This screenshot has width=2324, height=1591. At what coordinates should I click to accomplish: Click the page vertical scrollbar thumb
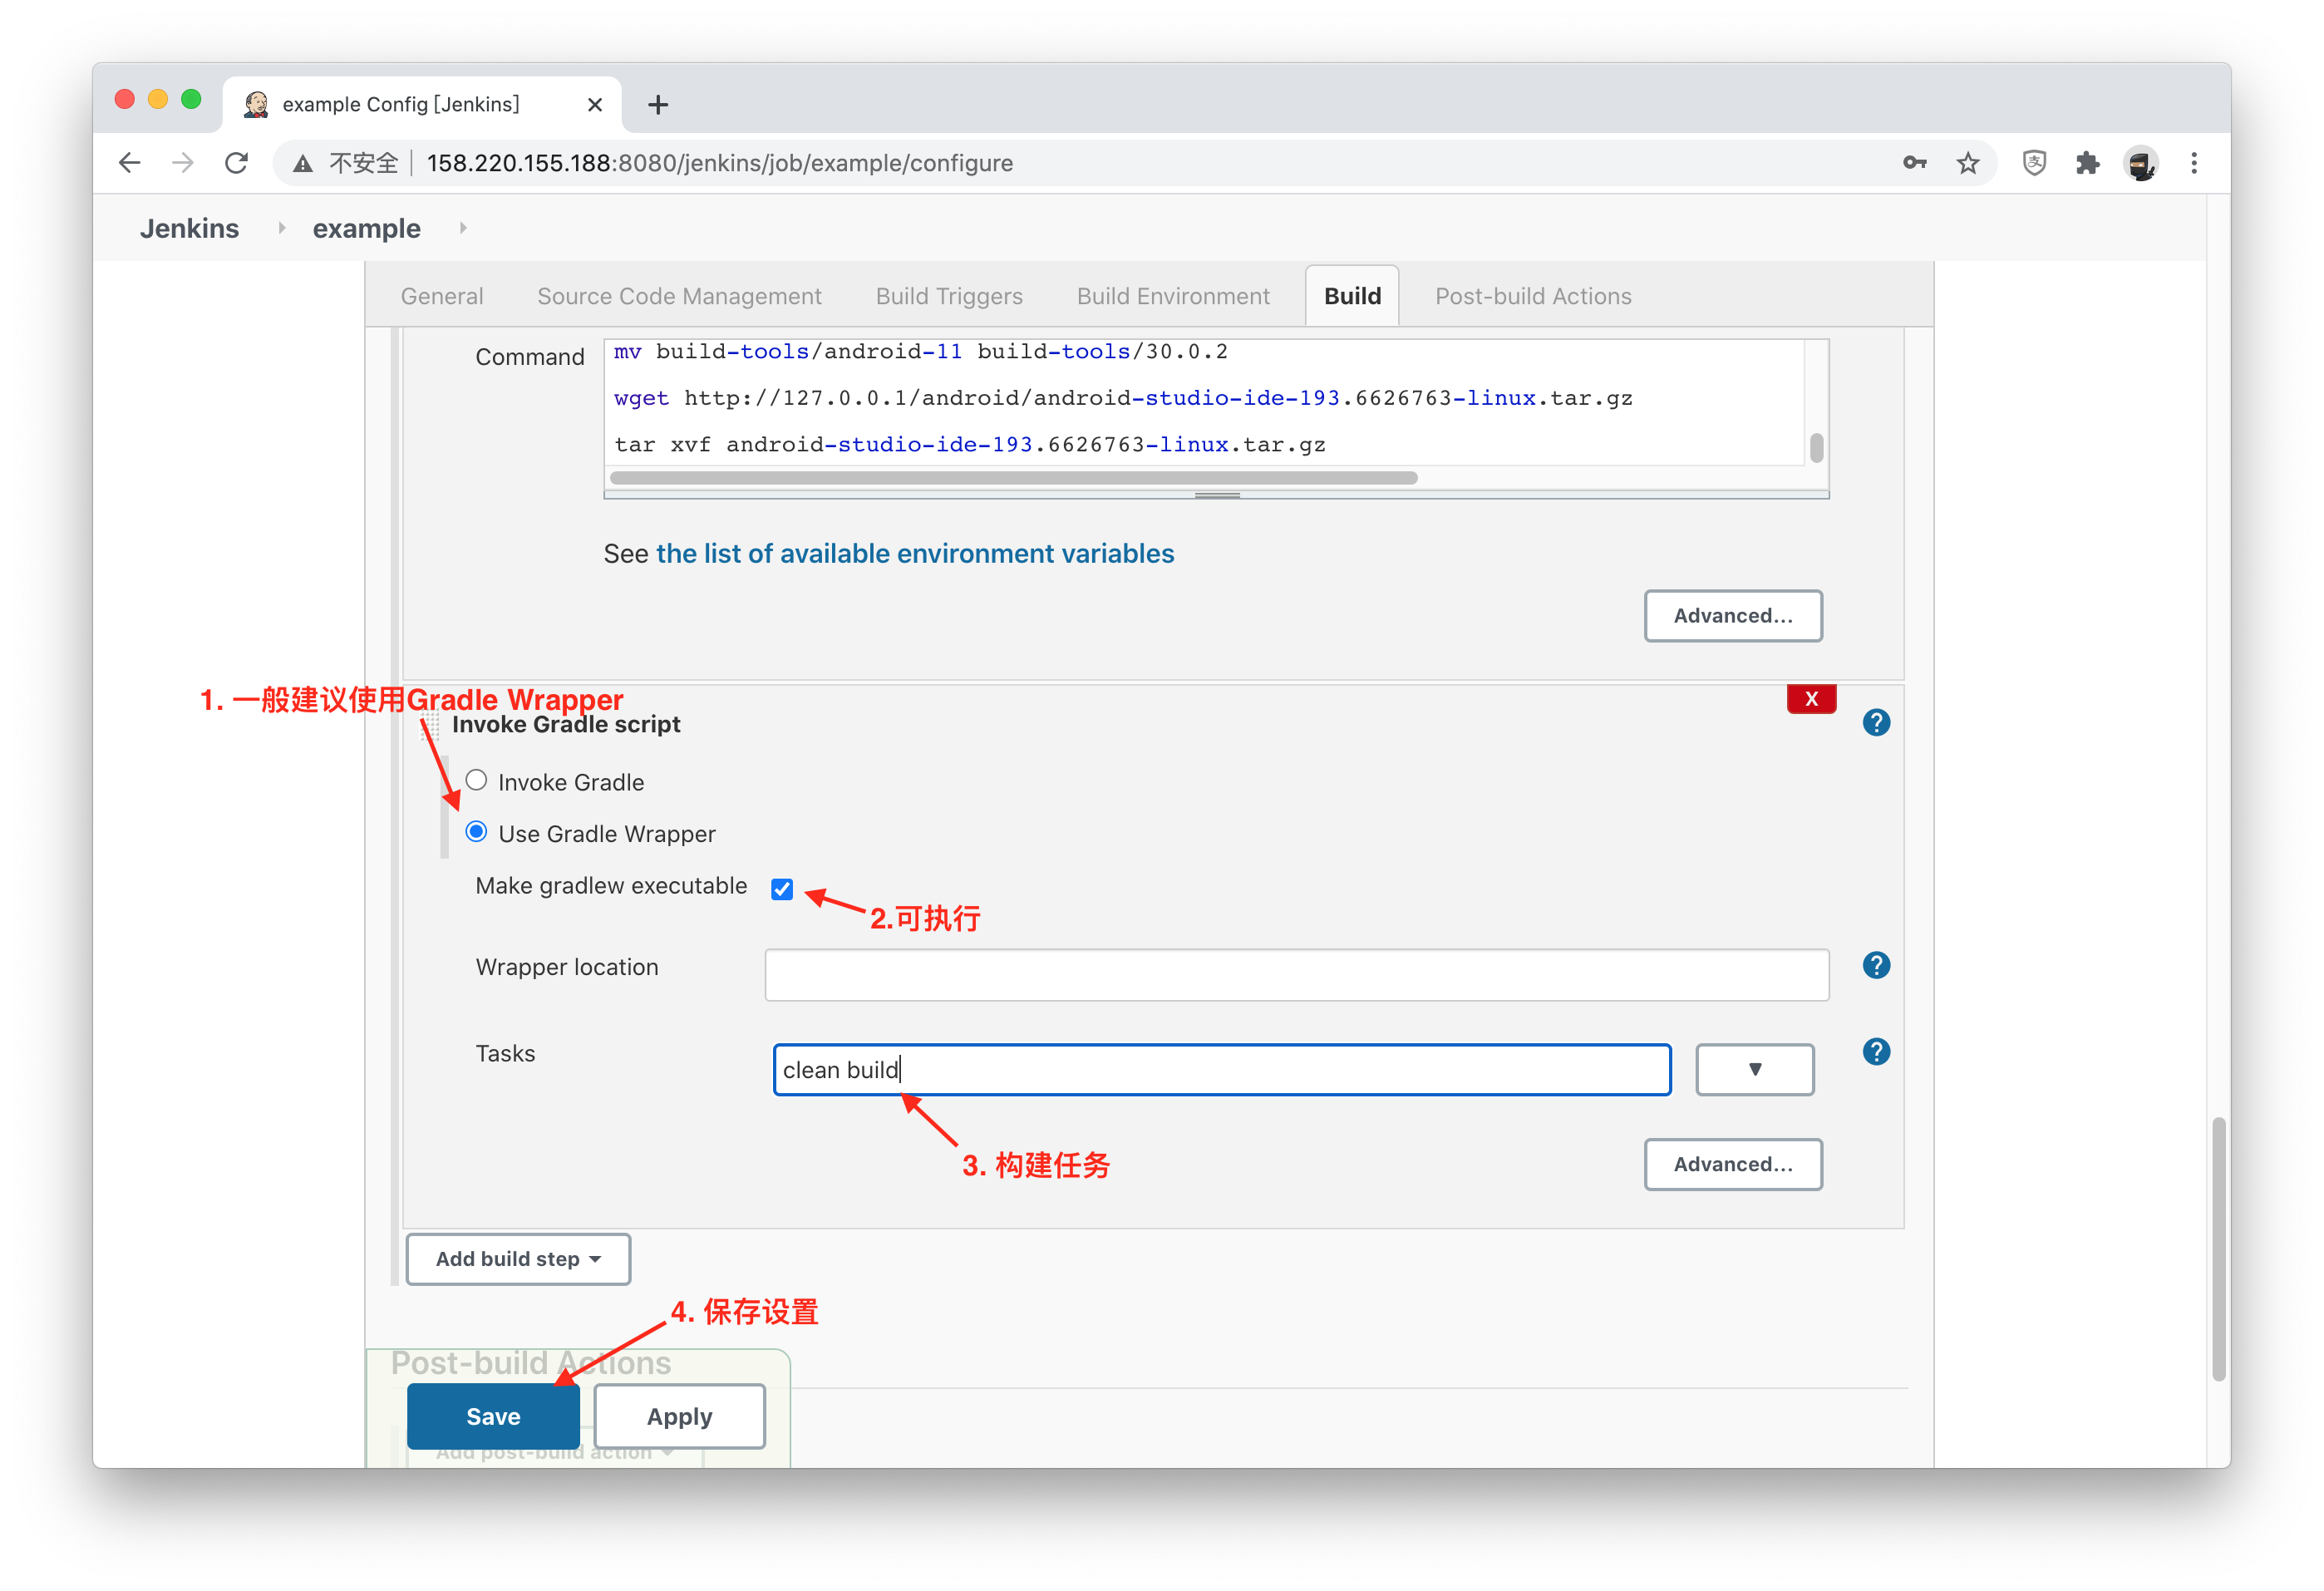coord(2219,1249)
